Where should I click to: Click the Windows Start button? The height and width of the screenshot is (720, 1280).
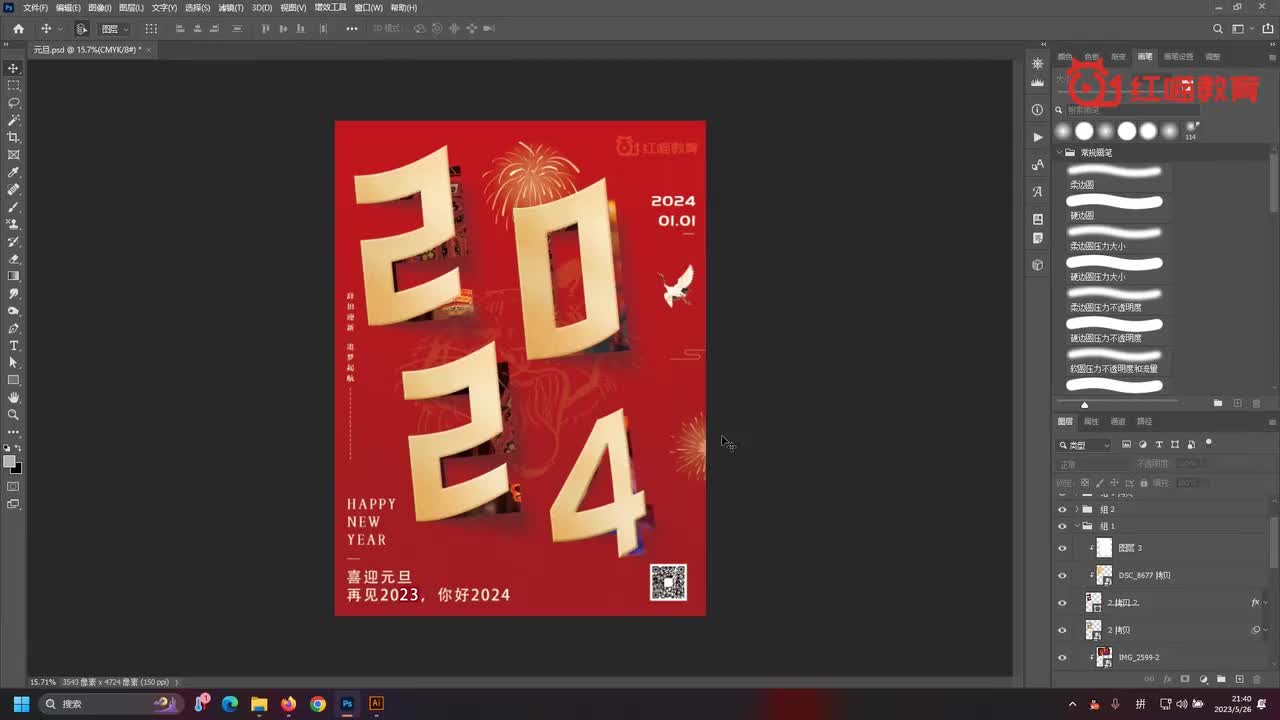coord(21,704)
